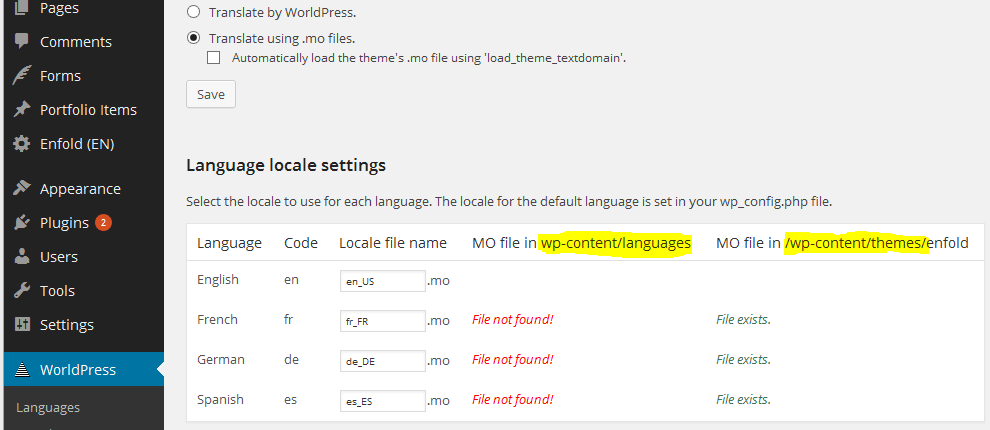
Task: Enable automatically load theme's .mo file checkbox
Action: coord(214,58)
